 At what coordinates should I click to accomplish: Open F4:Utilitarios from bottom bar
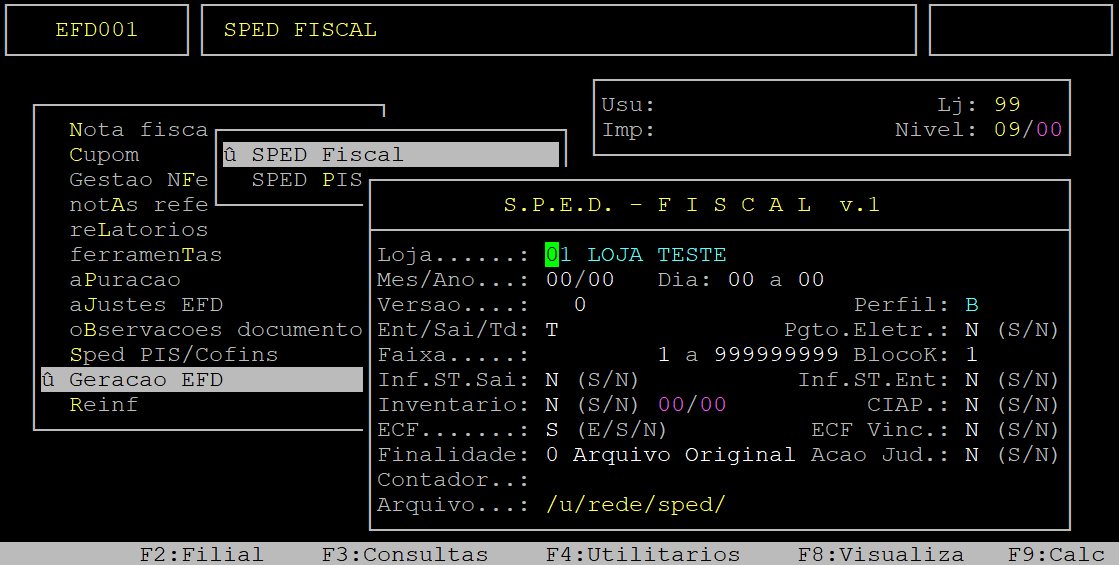(642, 554)
